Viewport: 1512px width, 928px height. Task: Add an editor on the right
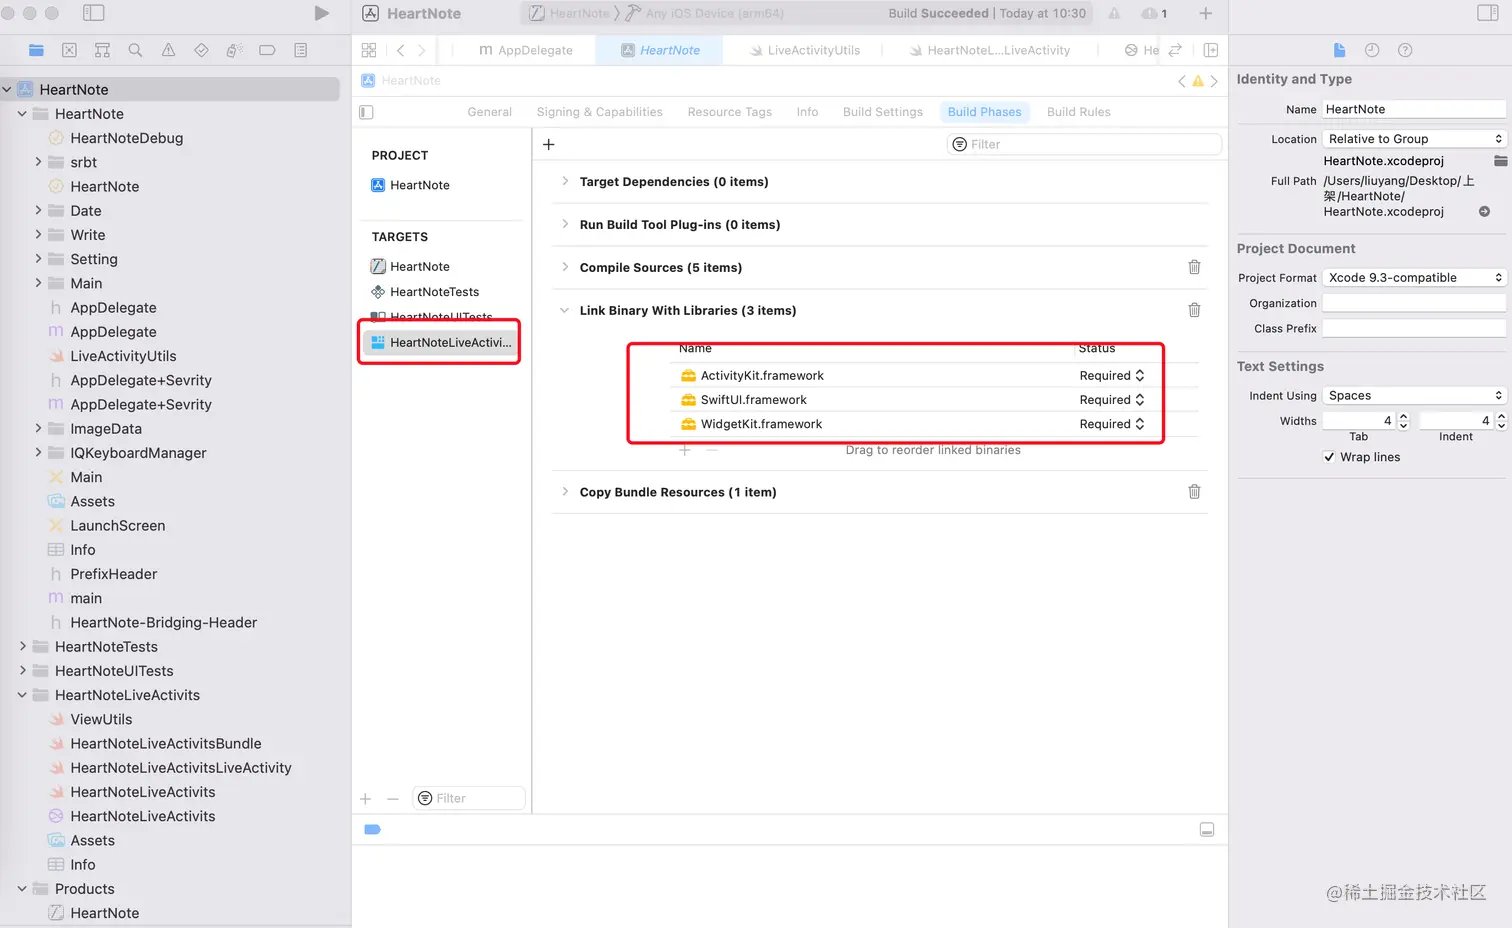(x=1210, y=50)
